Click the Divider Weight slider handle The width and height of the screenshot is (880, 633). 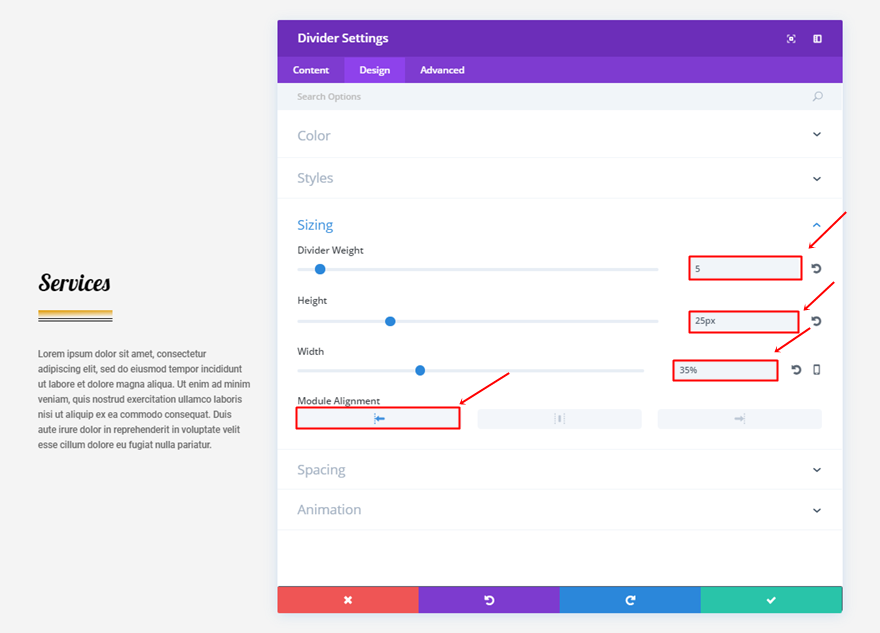320,269
